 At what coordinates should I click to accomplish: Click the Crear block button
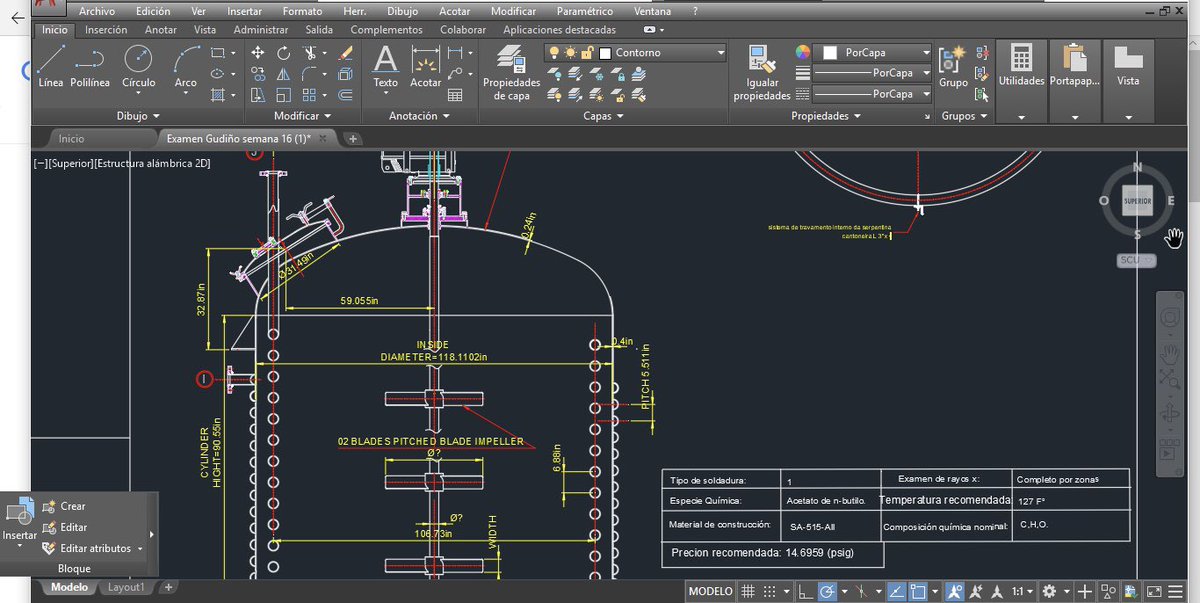[x=64, y=506]
